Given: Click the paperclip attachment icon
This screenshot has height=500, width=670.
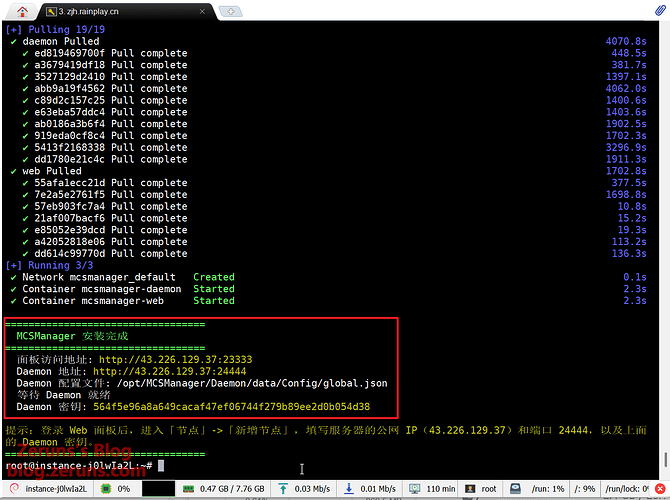Looking at the screenshot, I should pyautogui.click(x=661, y=10).
